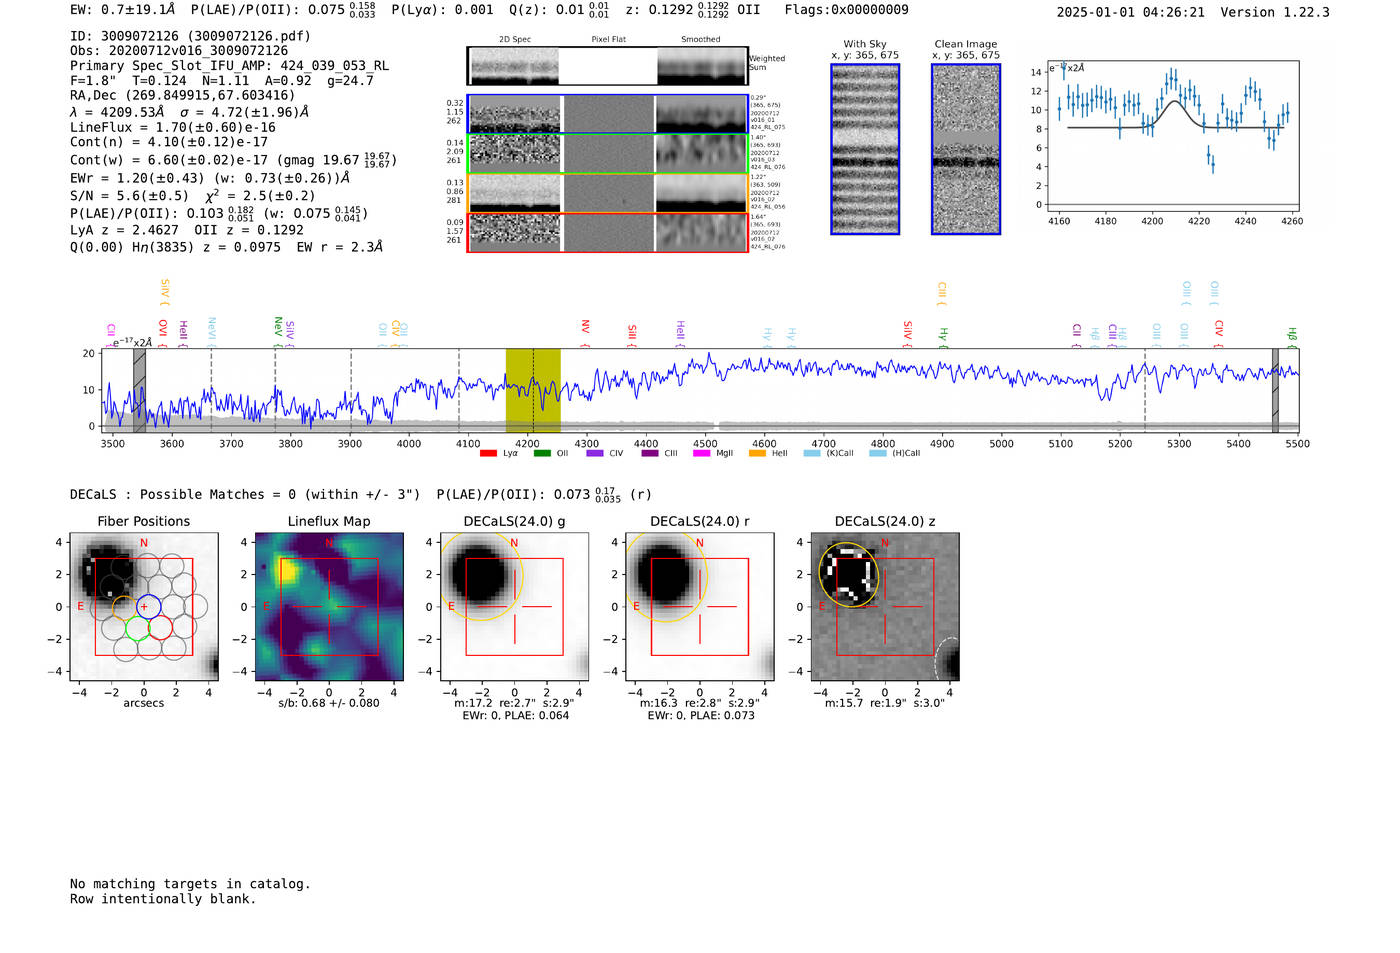The width and height of the screenshot is (1400, 953).
Task: Open the Fiber Positions image panel
Action: 144,606
